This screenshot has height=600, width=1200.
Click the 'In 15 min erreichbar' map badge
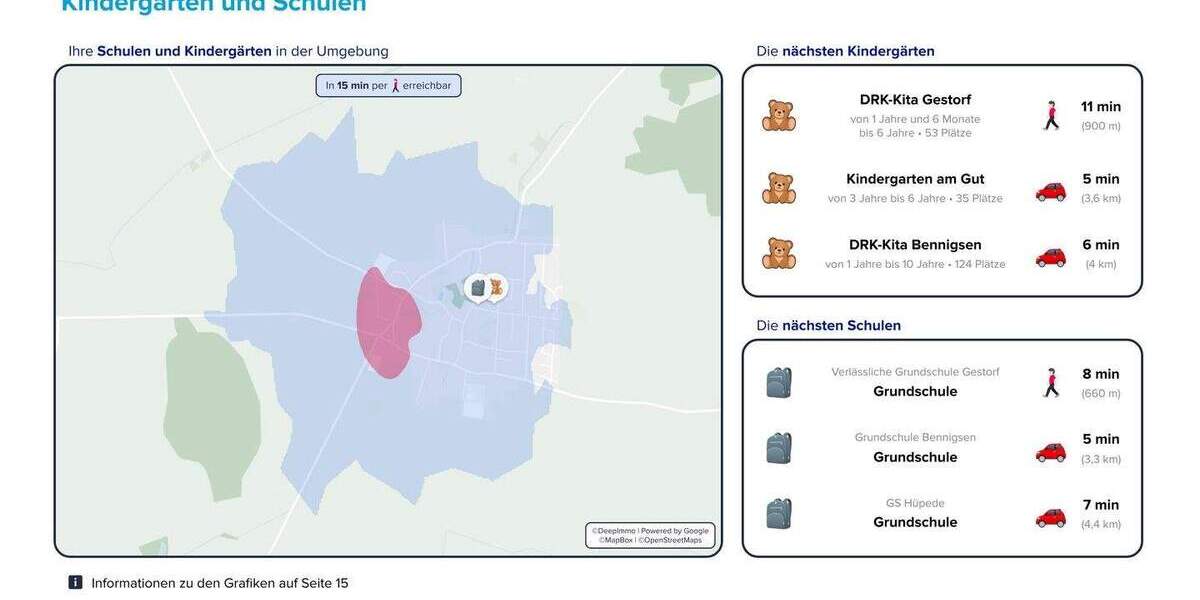tap(388, 86)
